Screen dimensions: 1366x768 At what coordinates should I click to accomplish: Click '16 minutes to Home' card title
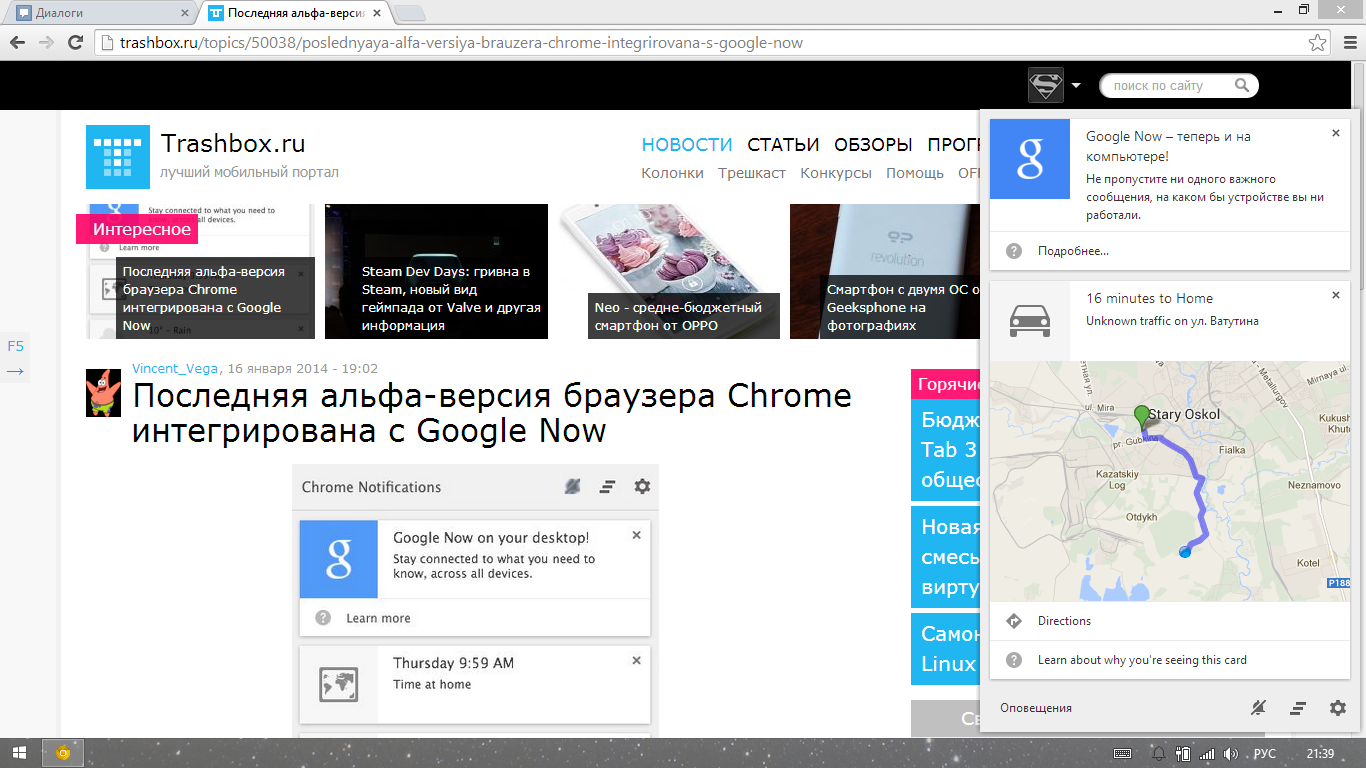(x=1150, y=298)
